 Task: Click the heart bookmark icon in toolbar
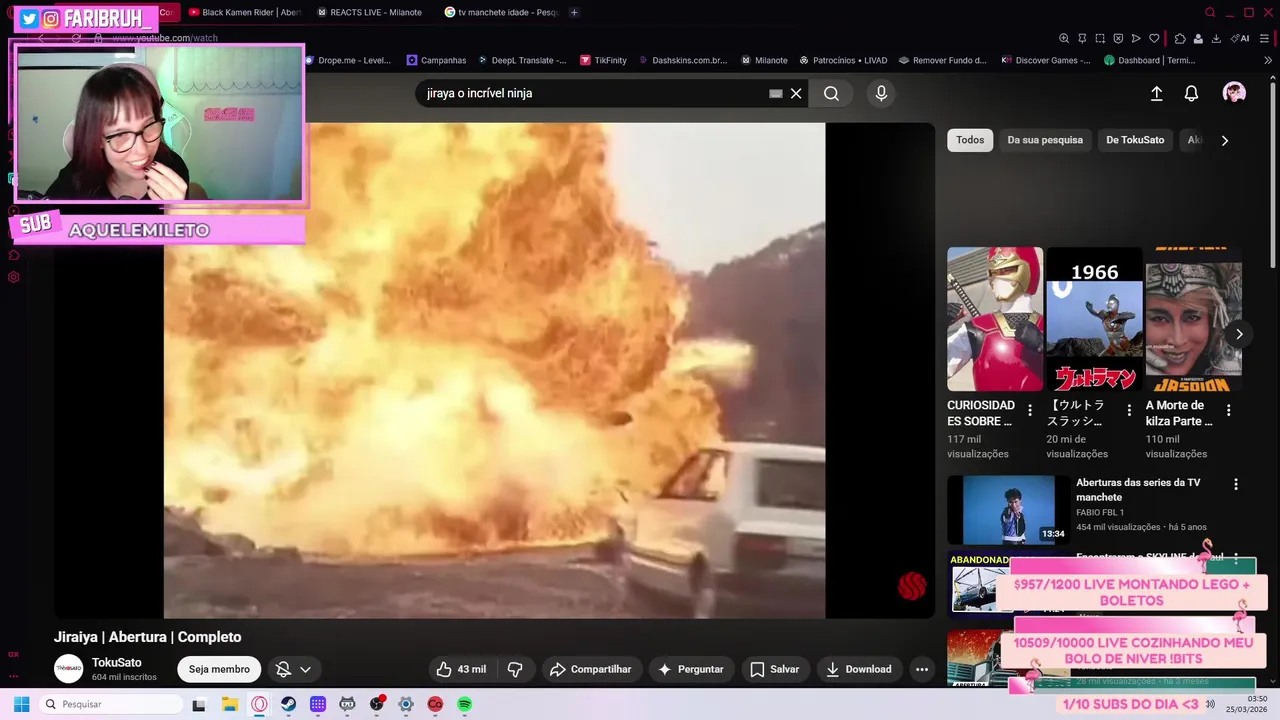[x=1154, y=38]
